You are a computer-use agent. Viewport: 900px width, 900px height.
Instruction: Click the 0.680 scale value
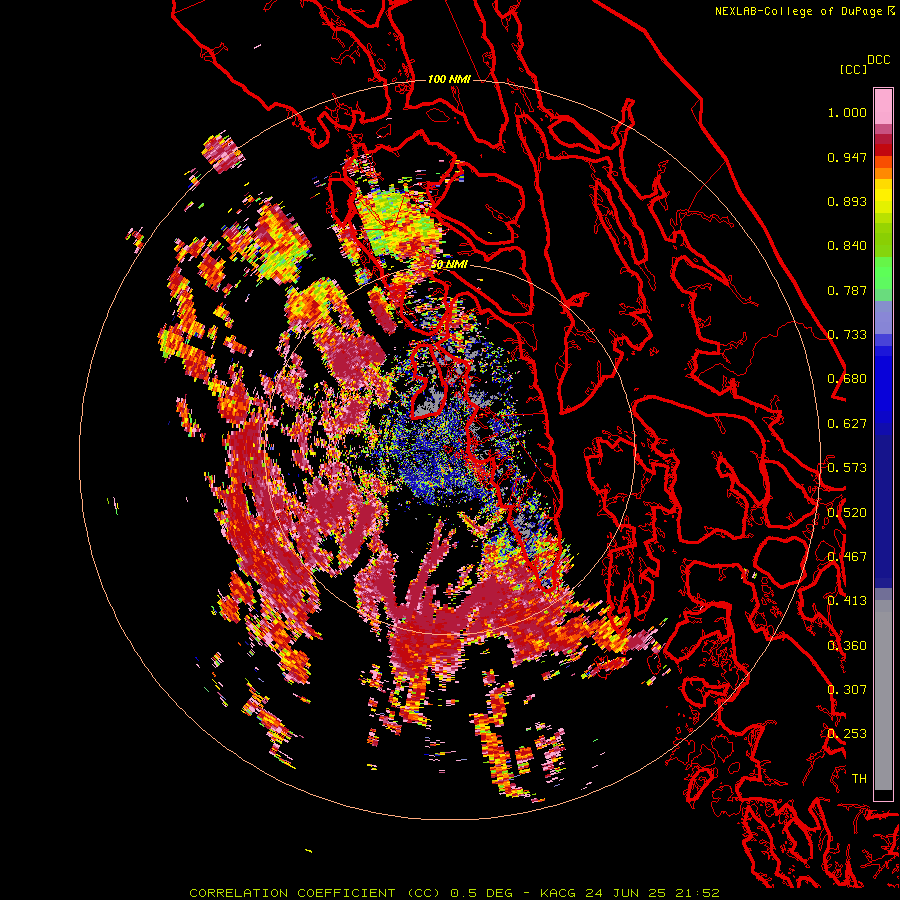pos(847,379)
